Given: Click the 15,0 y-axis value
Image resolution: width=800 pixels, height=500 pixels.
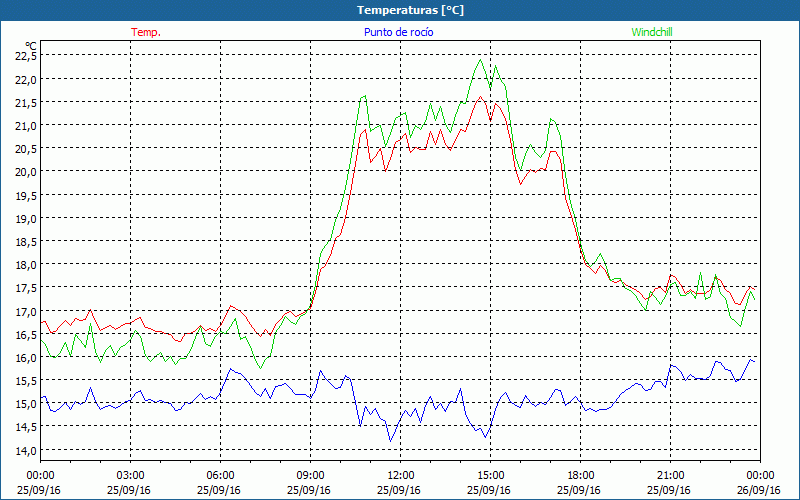Looking at the screenshot, I should [27, 403].
